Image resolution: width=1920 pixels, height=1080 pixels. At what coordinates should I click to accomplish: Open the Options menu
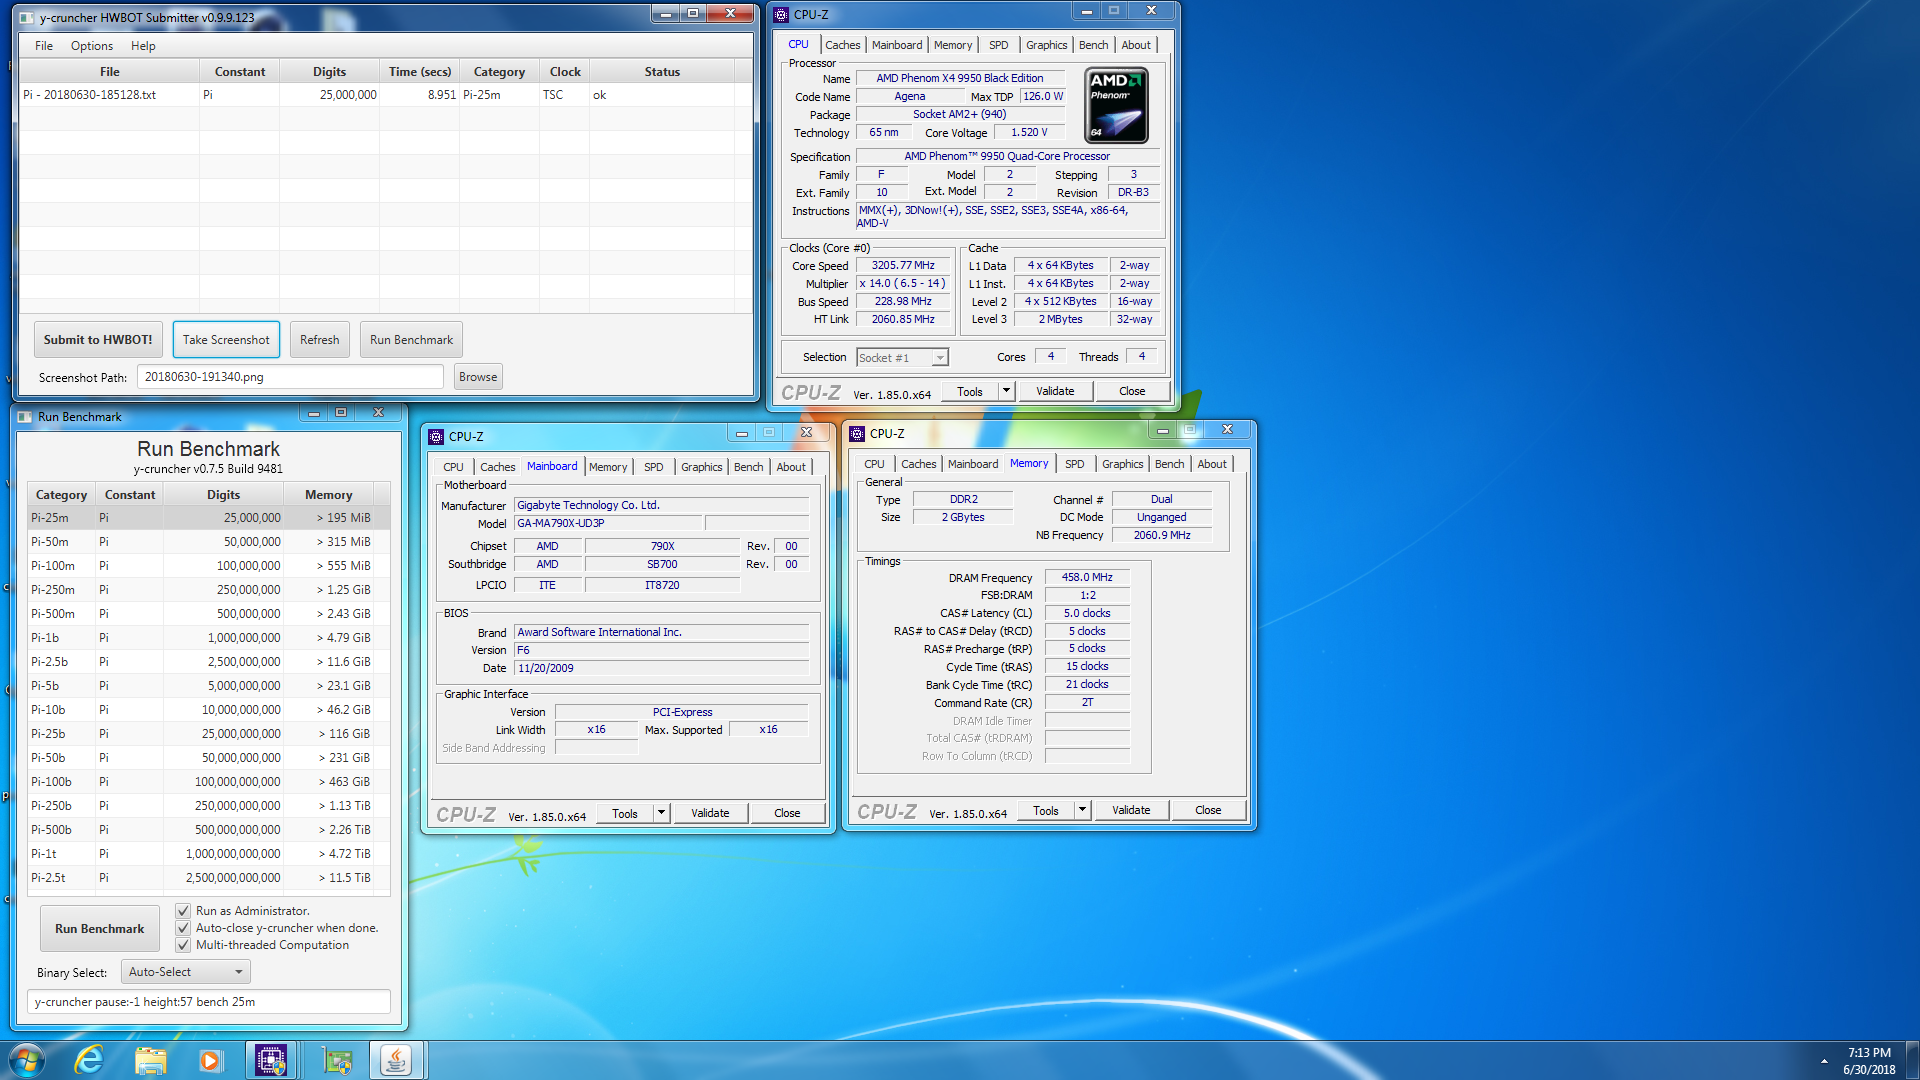[x=92, y=46]
